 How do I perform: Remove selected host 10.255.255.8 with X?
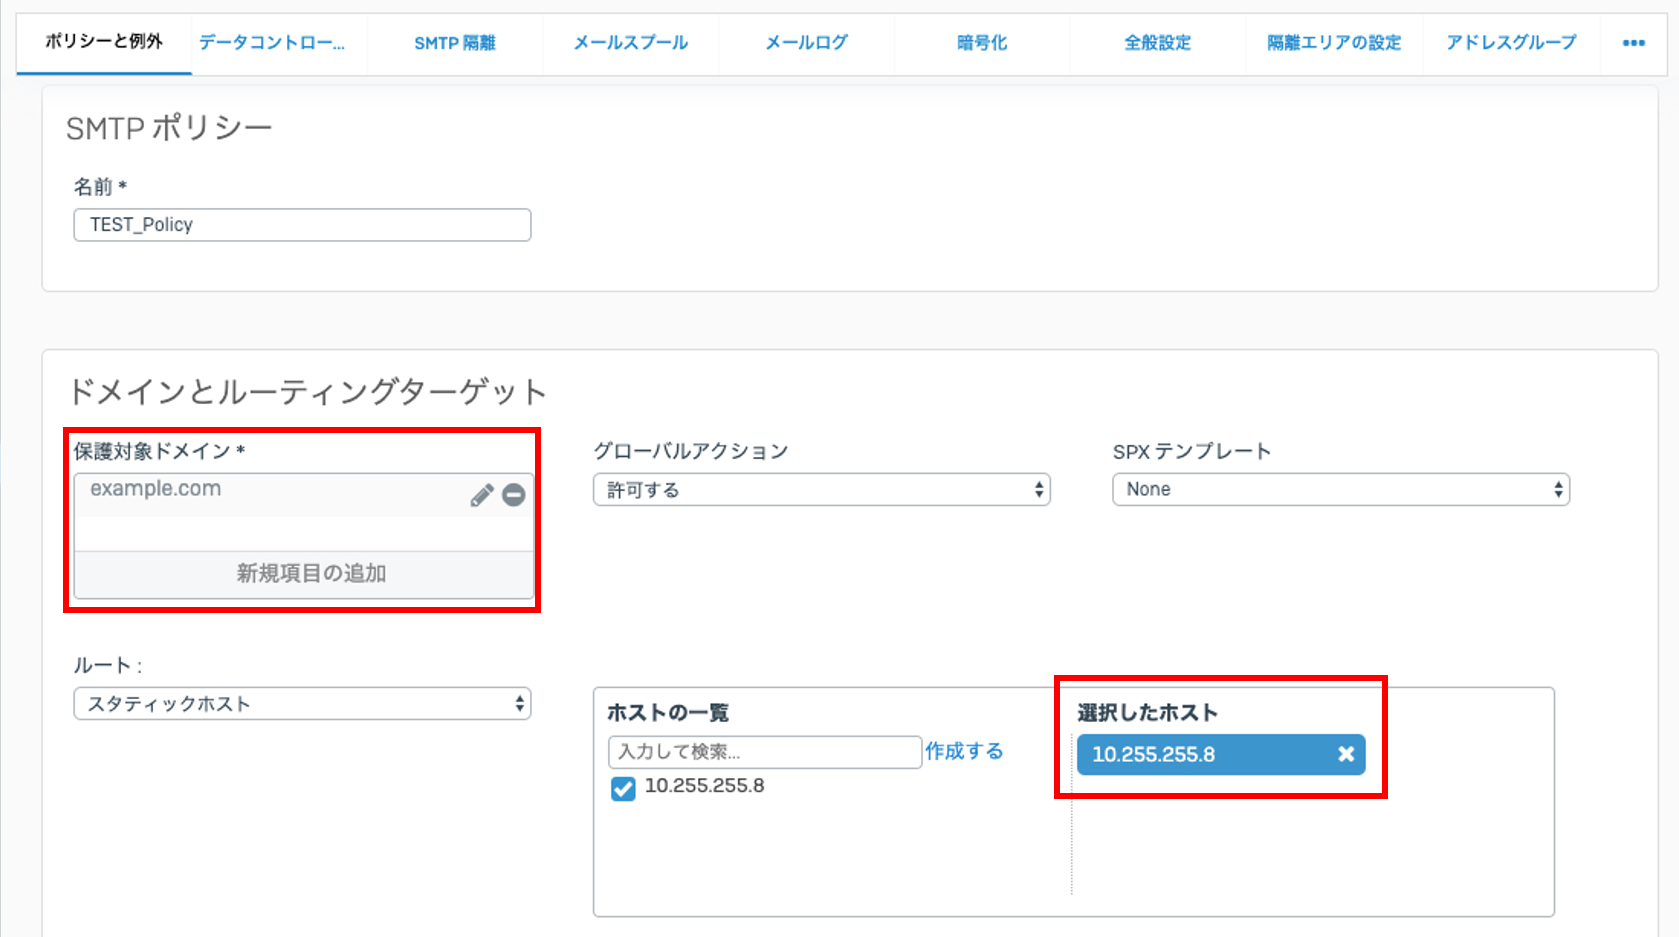coord(1346,754)
